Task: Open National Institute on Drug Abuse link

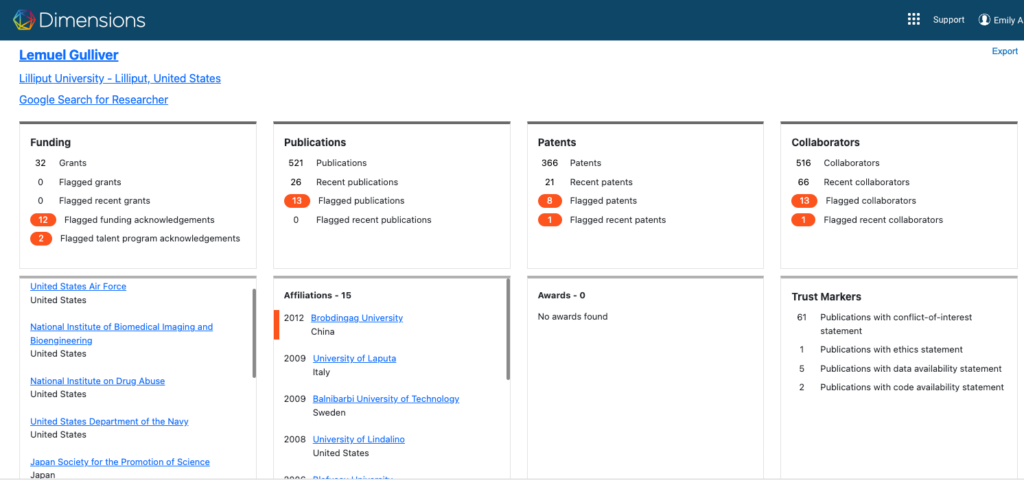Action: (x=97, y=381)
